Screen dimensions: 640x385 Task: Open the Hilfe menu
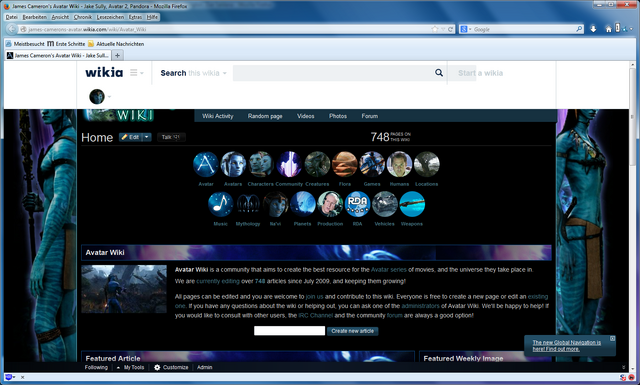pyautogui.click(x=152, y=17)
